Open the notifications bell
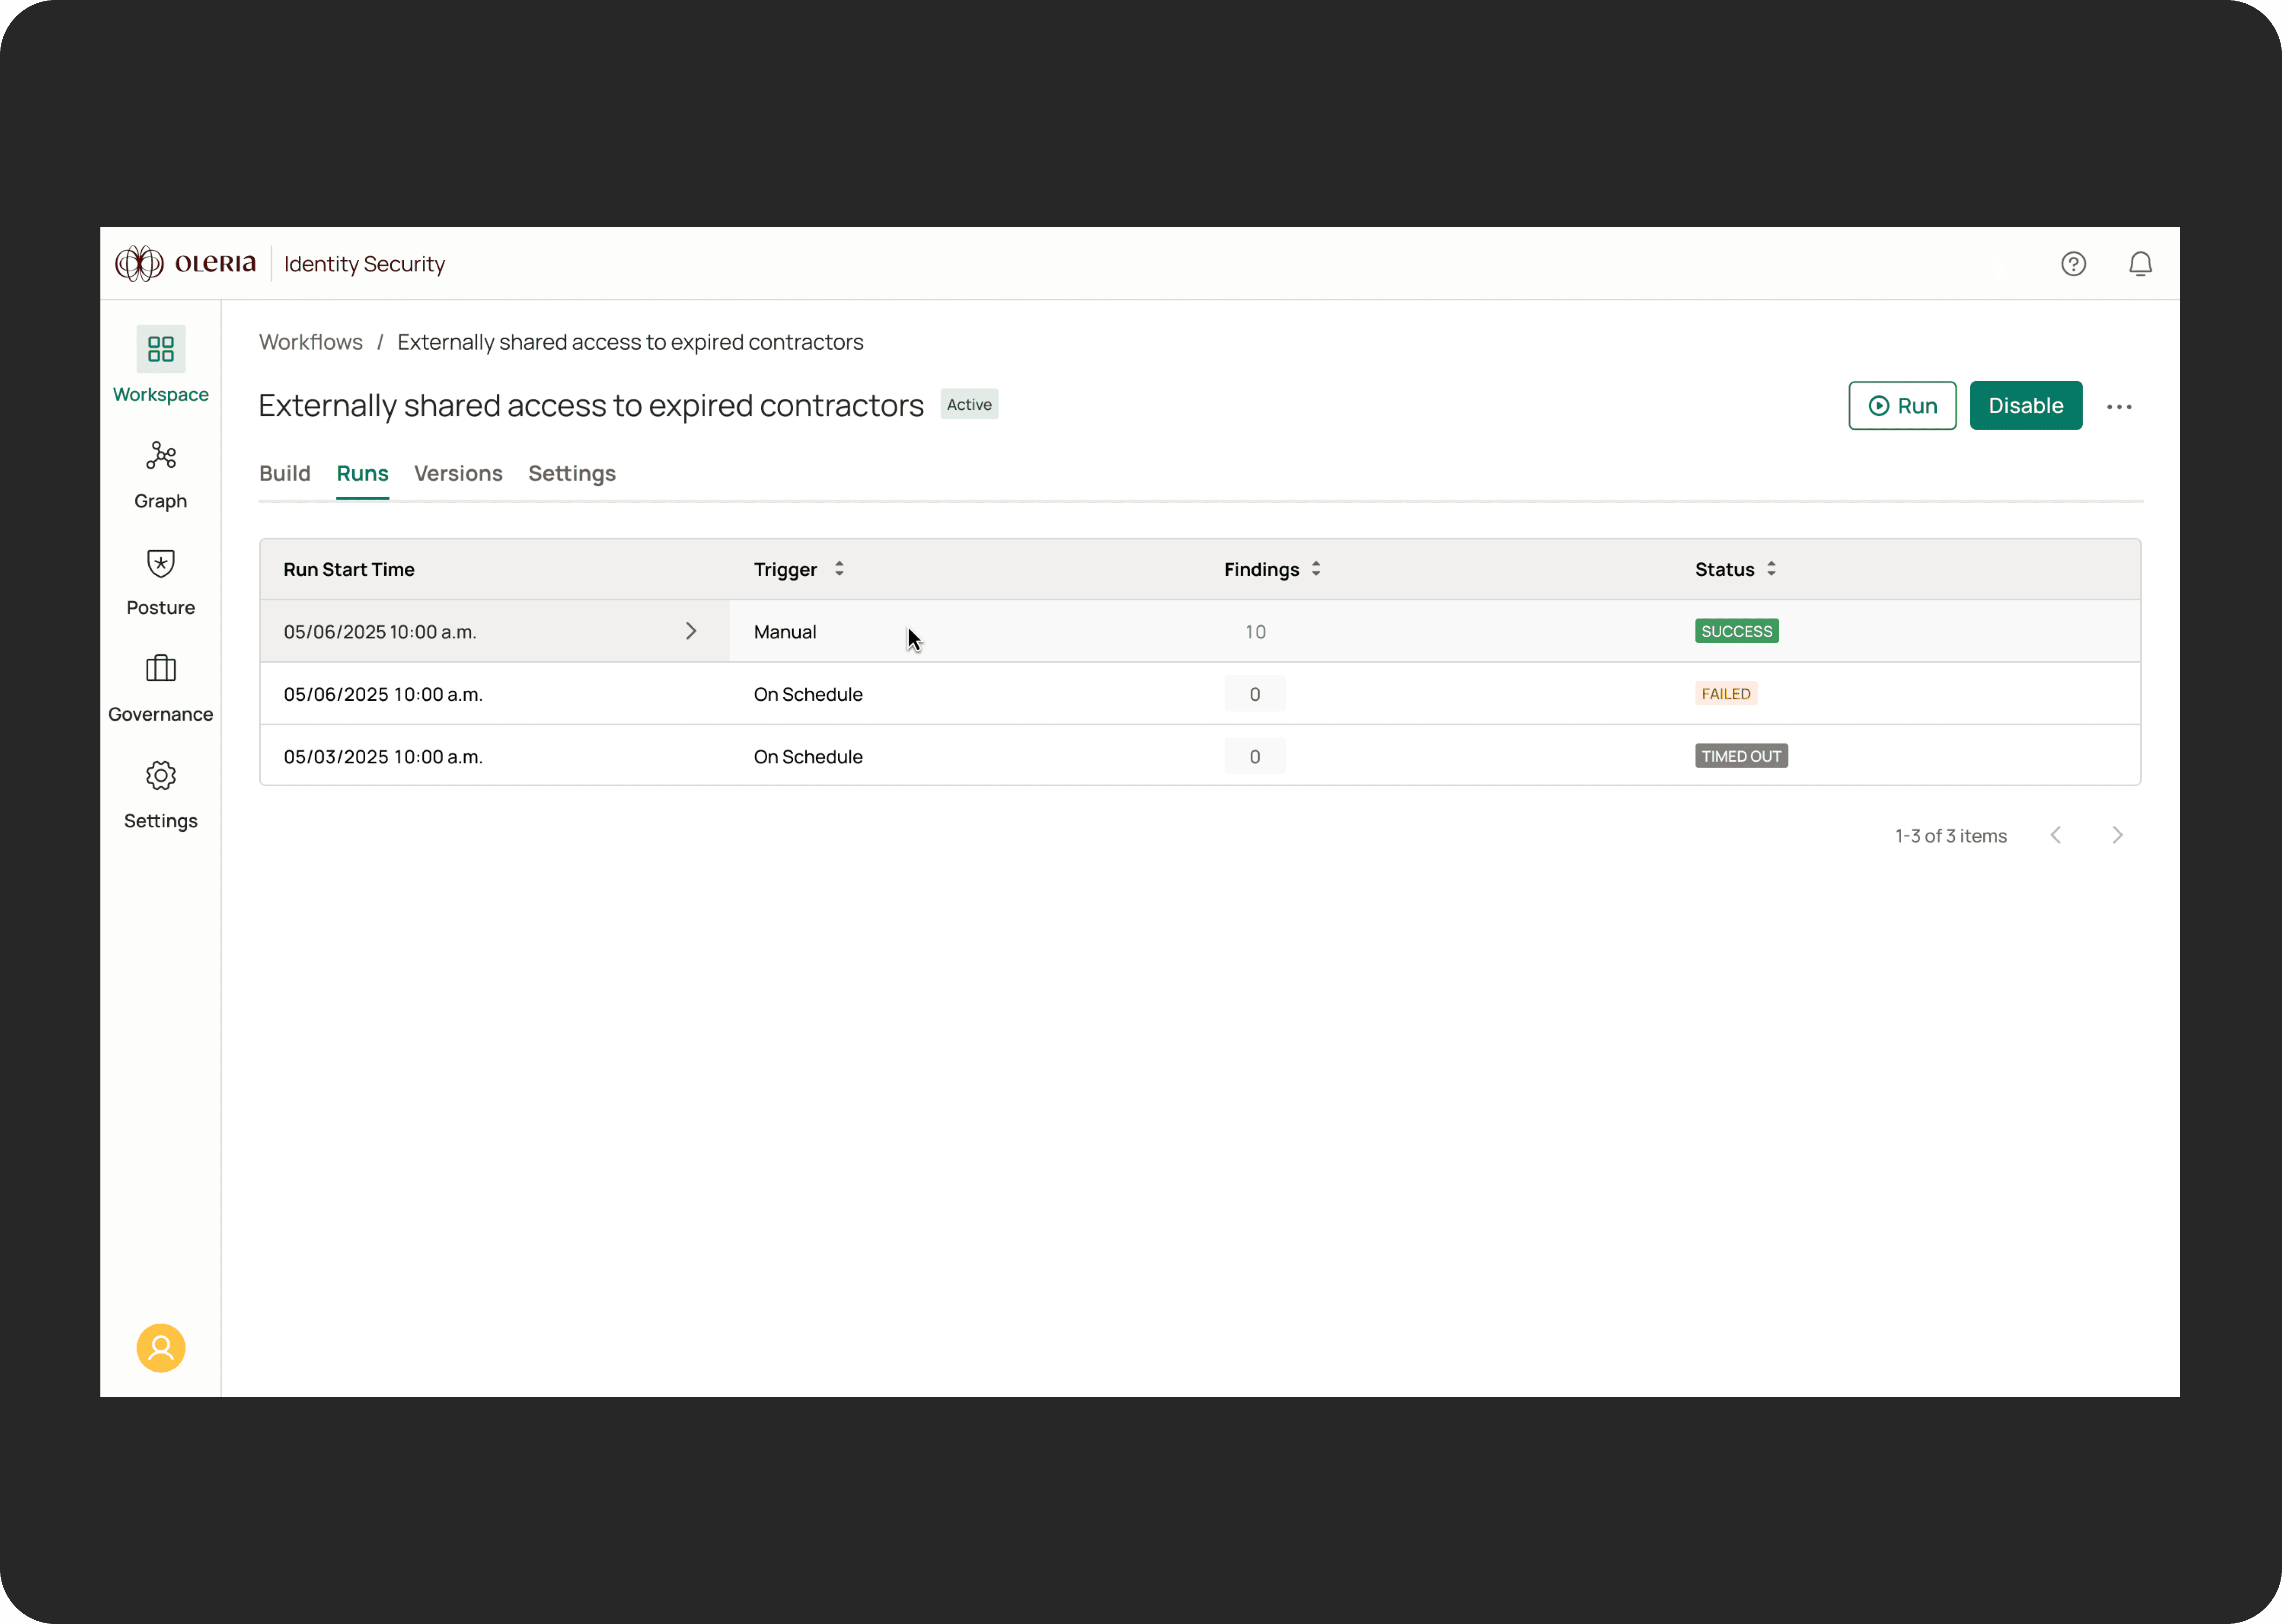The height and width of the screenshot is (1624, 2282). (2140, 264)
